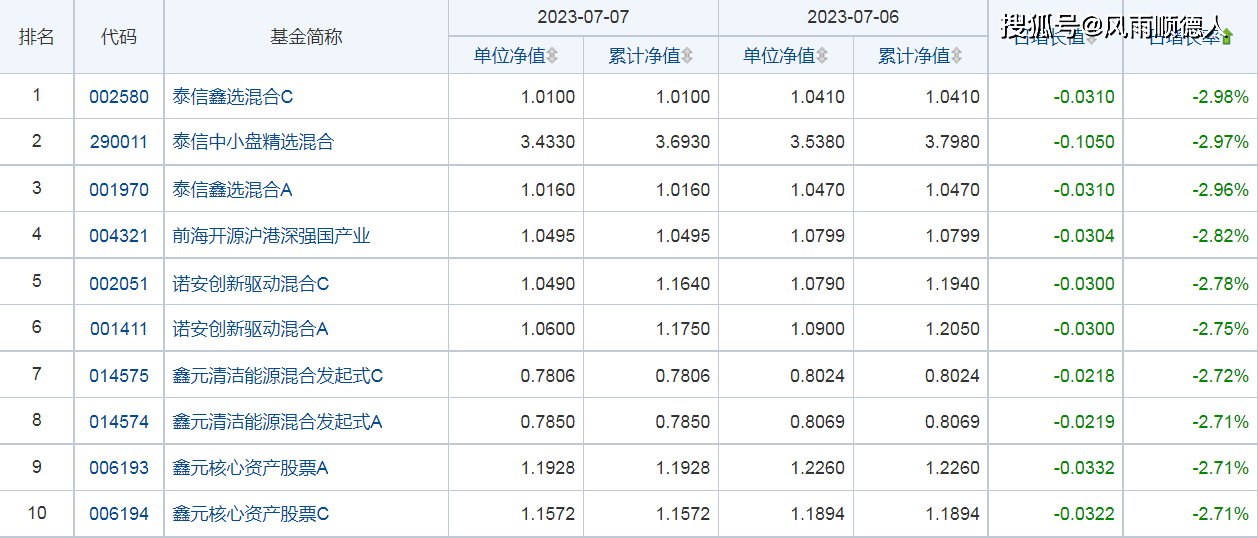
Task: Click fund code 014574
Action: point(119,422)
